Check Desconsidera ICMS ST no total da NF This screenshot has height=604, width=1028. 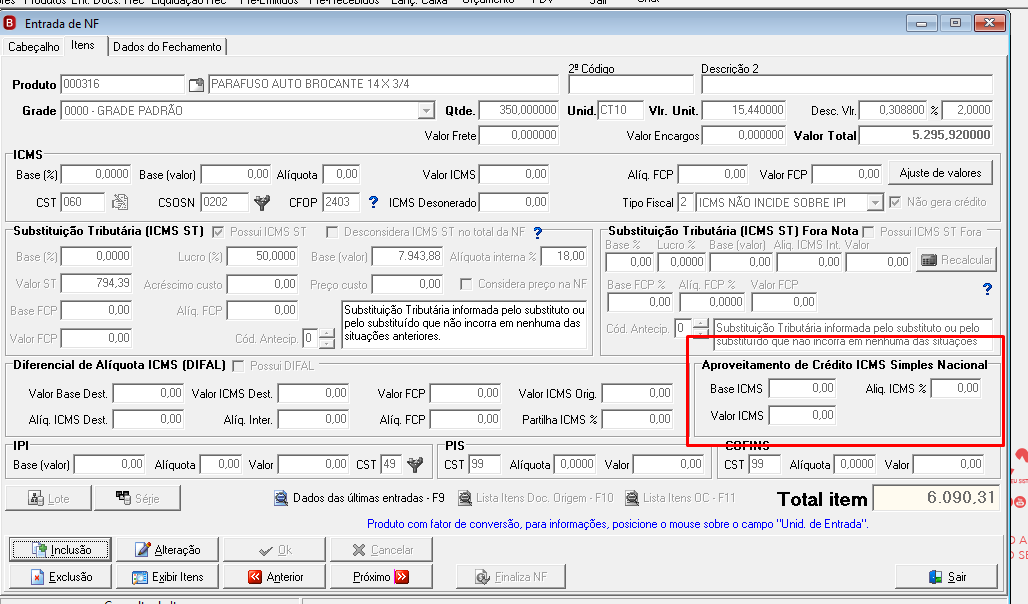pyautogui.click(x=332, y=232)
